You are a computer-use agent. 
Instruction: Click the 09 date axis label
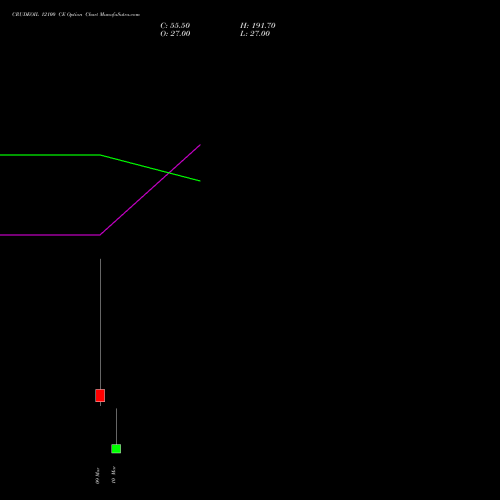click(98, 475)
